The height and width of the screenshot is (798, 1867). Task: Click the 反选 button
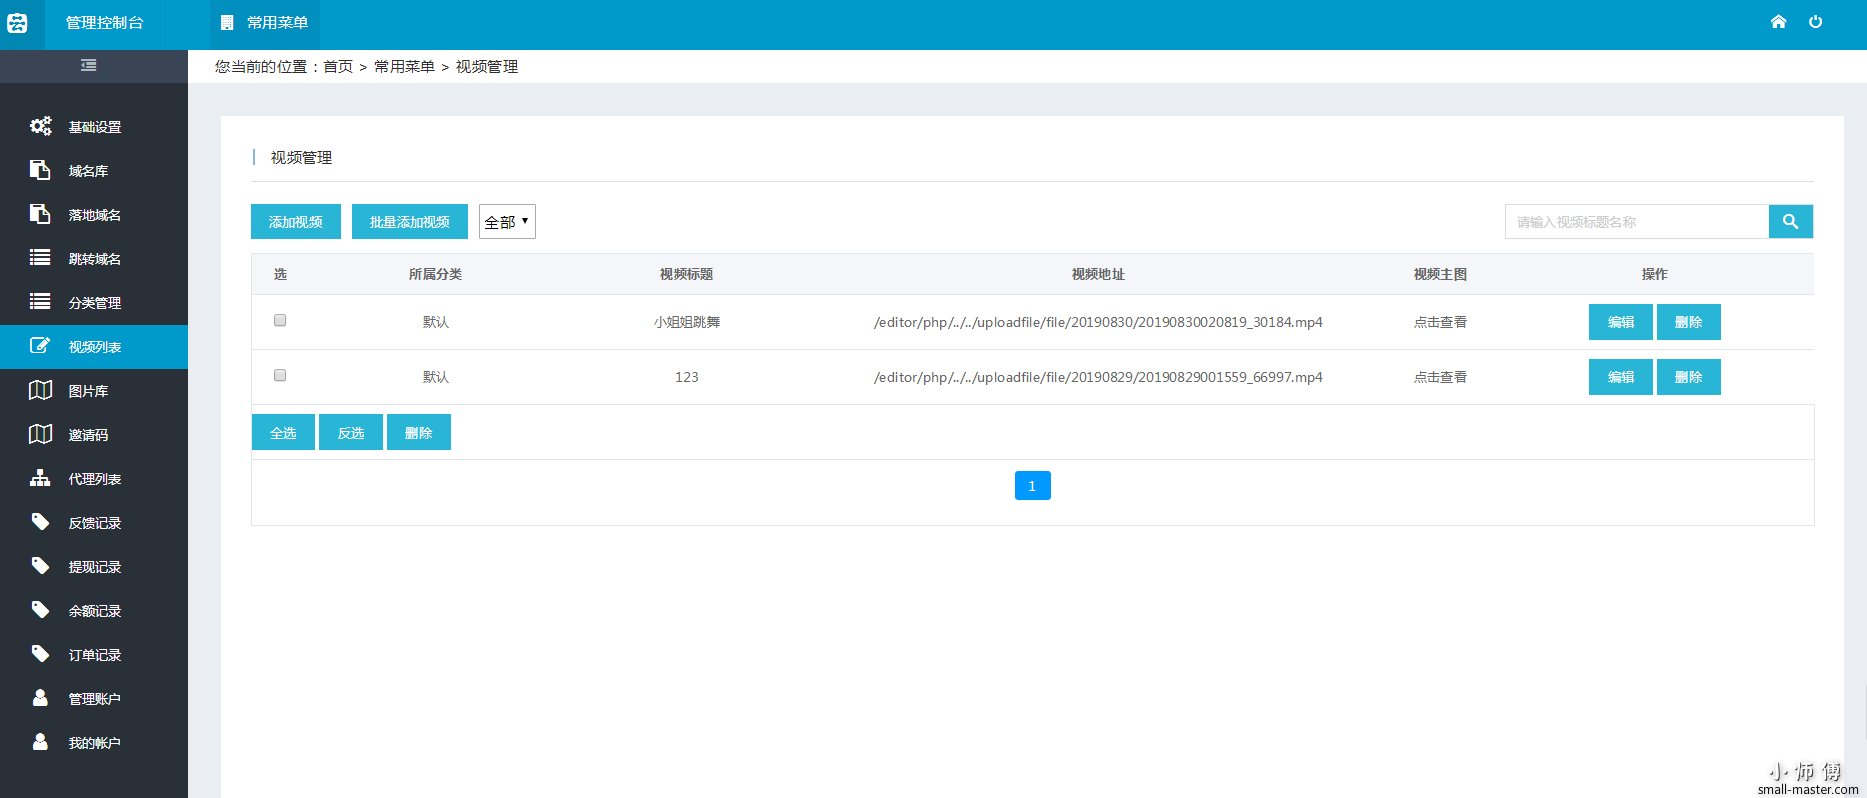(x=351, y=432)
